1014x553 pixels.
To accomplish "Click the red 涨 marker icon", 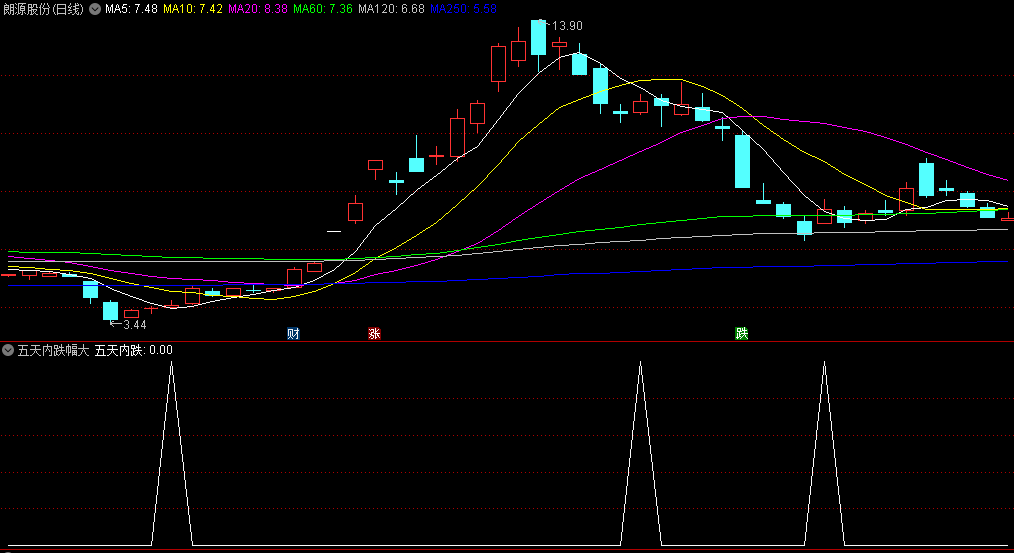I will 374,334.
